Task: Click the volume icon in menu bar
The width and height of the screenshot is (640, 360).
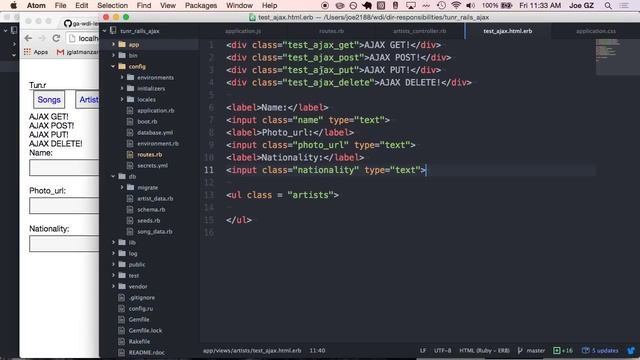Action: click(471, 5)
